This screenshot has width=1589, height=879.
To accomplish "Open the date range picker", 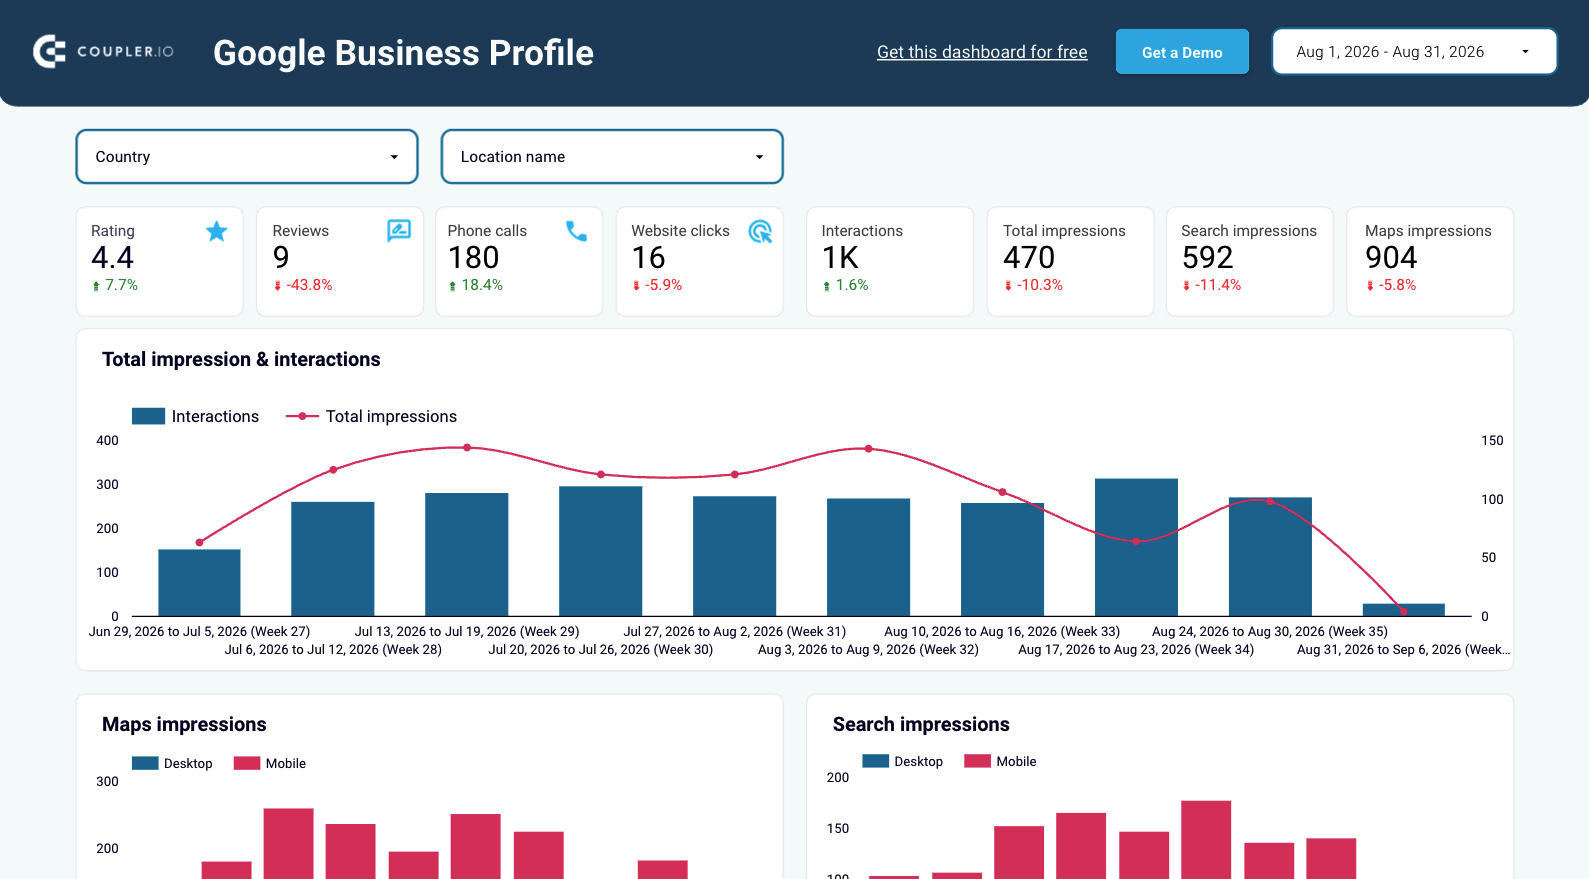I will point(1414,52).
